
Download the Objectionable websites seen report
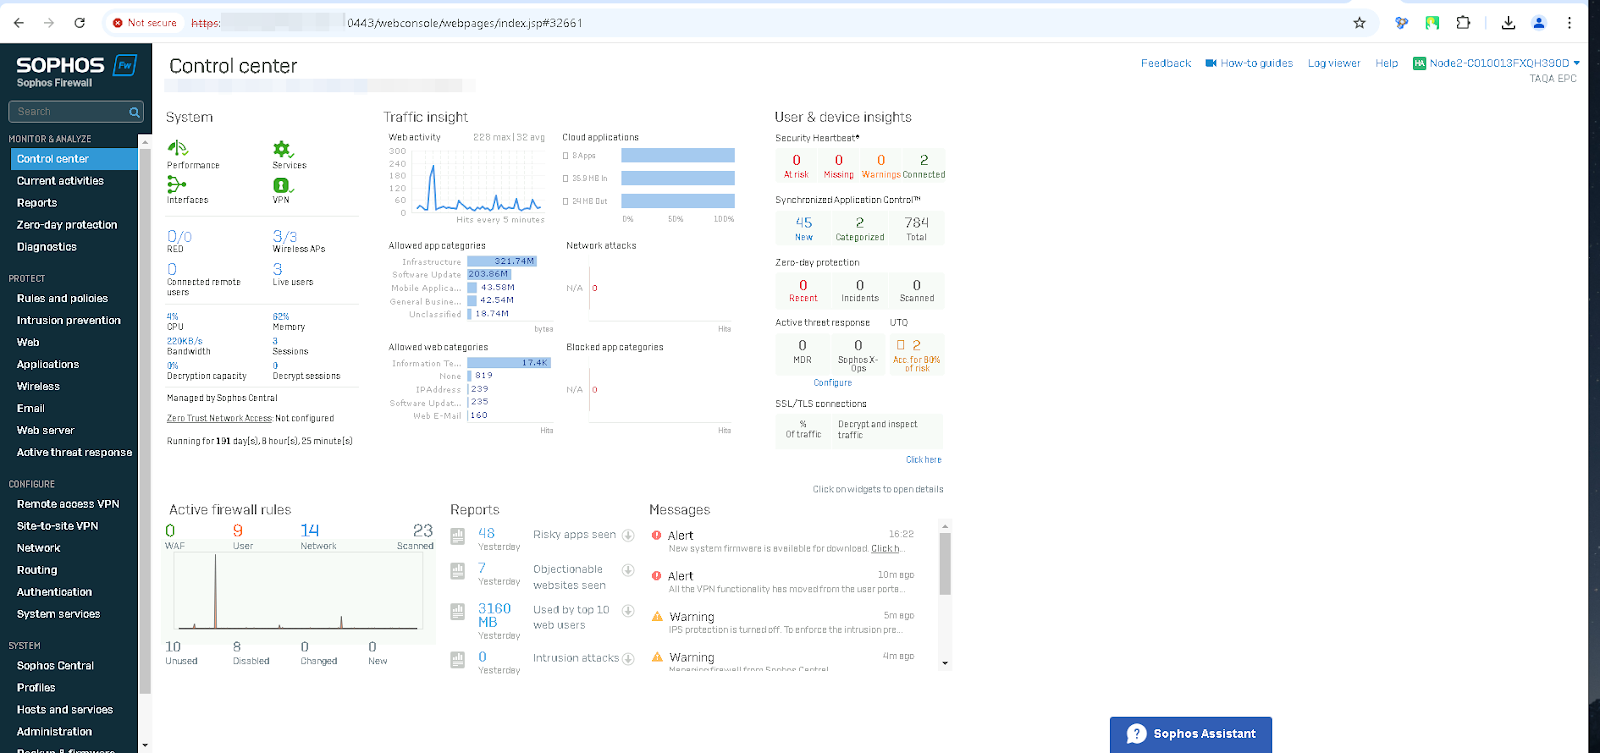(628, 570)
